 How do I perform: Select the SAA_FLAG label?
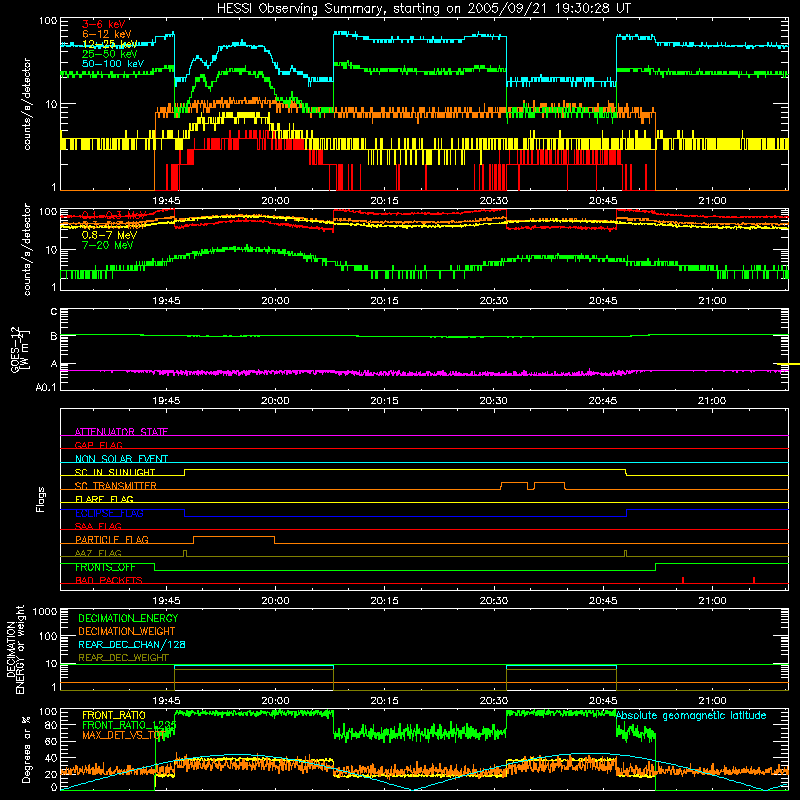click(x=98, y=526)
